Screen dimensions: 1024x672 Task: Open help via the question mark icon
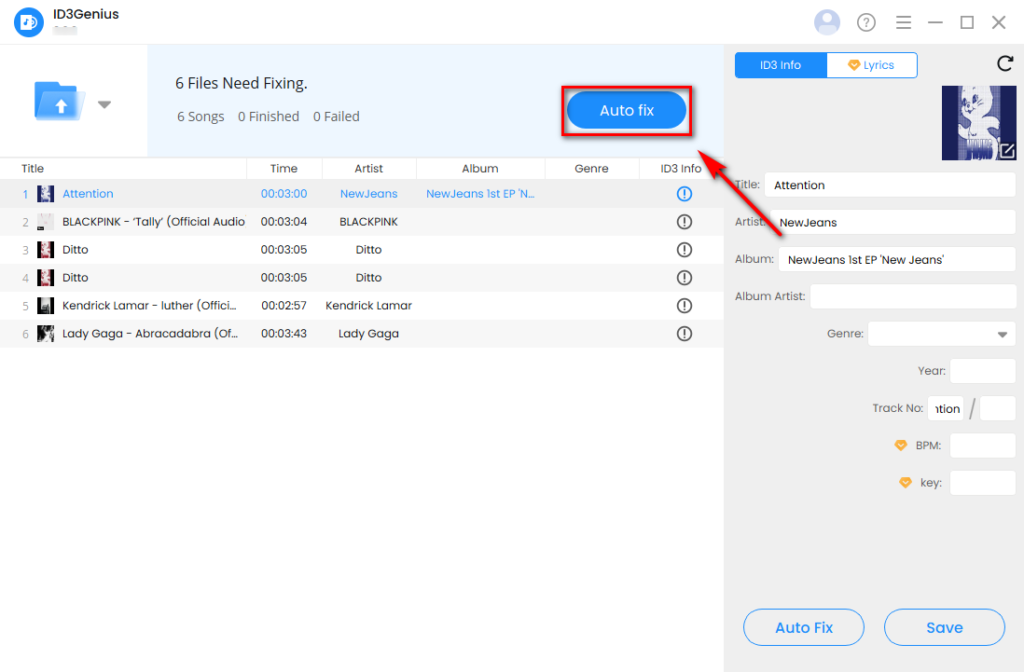point(866,21)
